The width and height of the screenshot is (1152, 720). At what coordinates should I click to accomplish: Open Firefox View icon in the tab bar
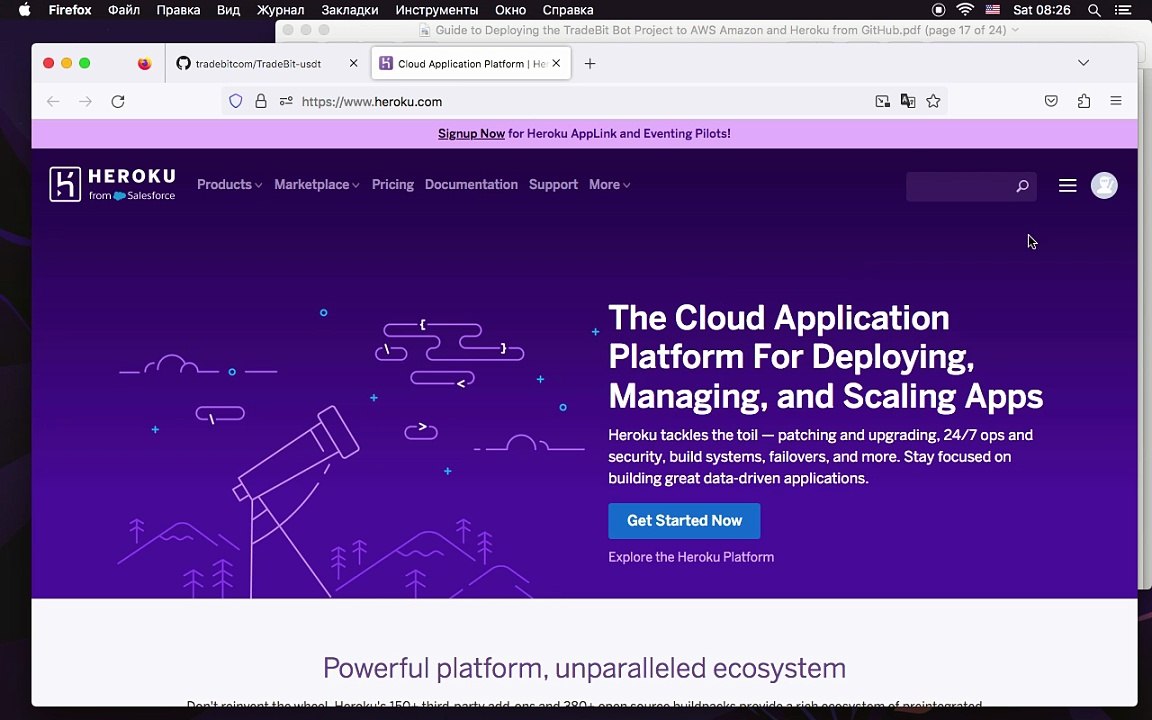145,64
